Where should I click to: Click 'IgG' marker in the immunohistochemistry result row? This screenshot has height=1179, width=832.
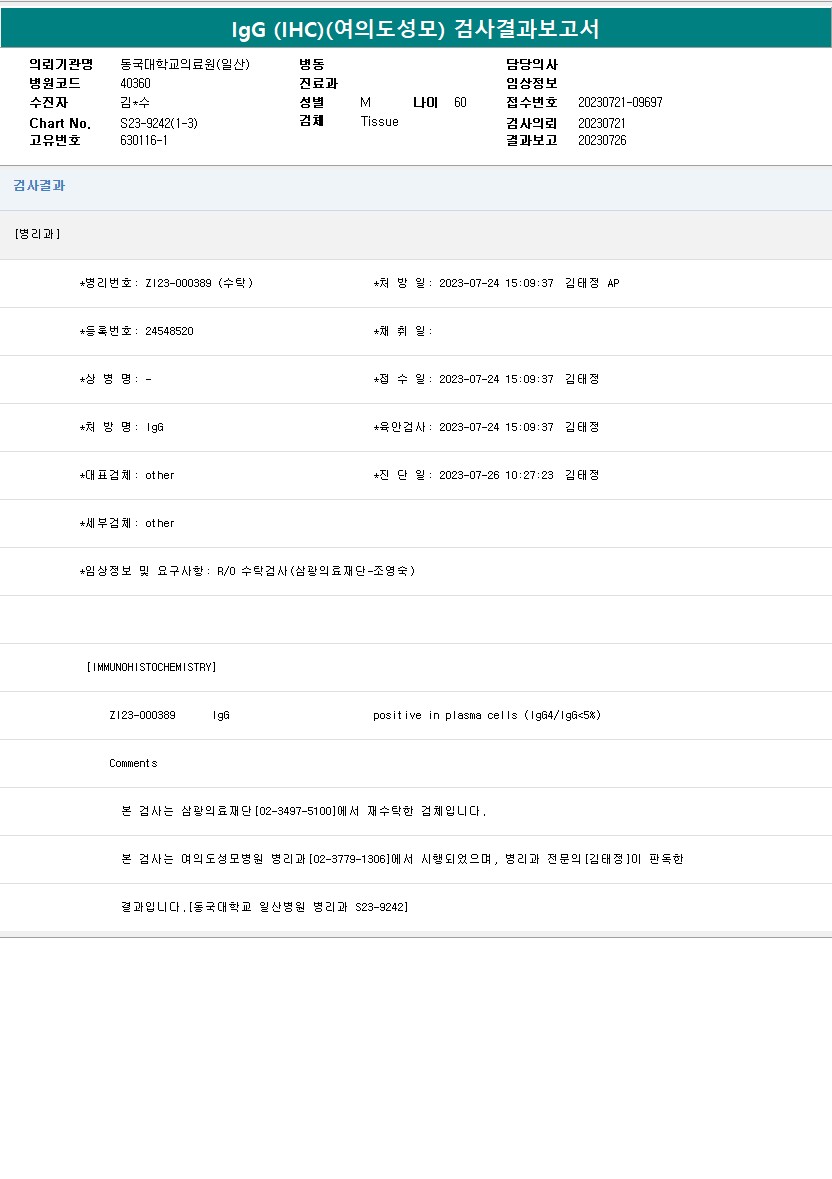221,716
